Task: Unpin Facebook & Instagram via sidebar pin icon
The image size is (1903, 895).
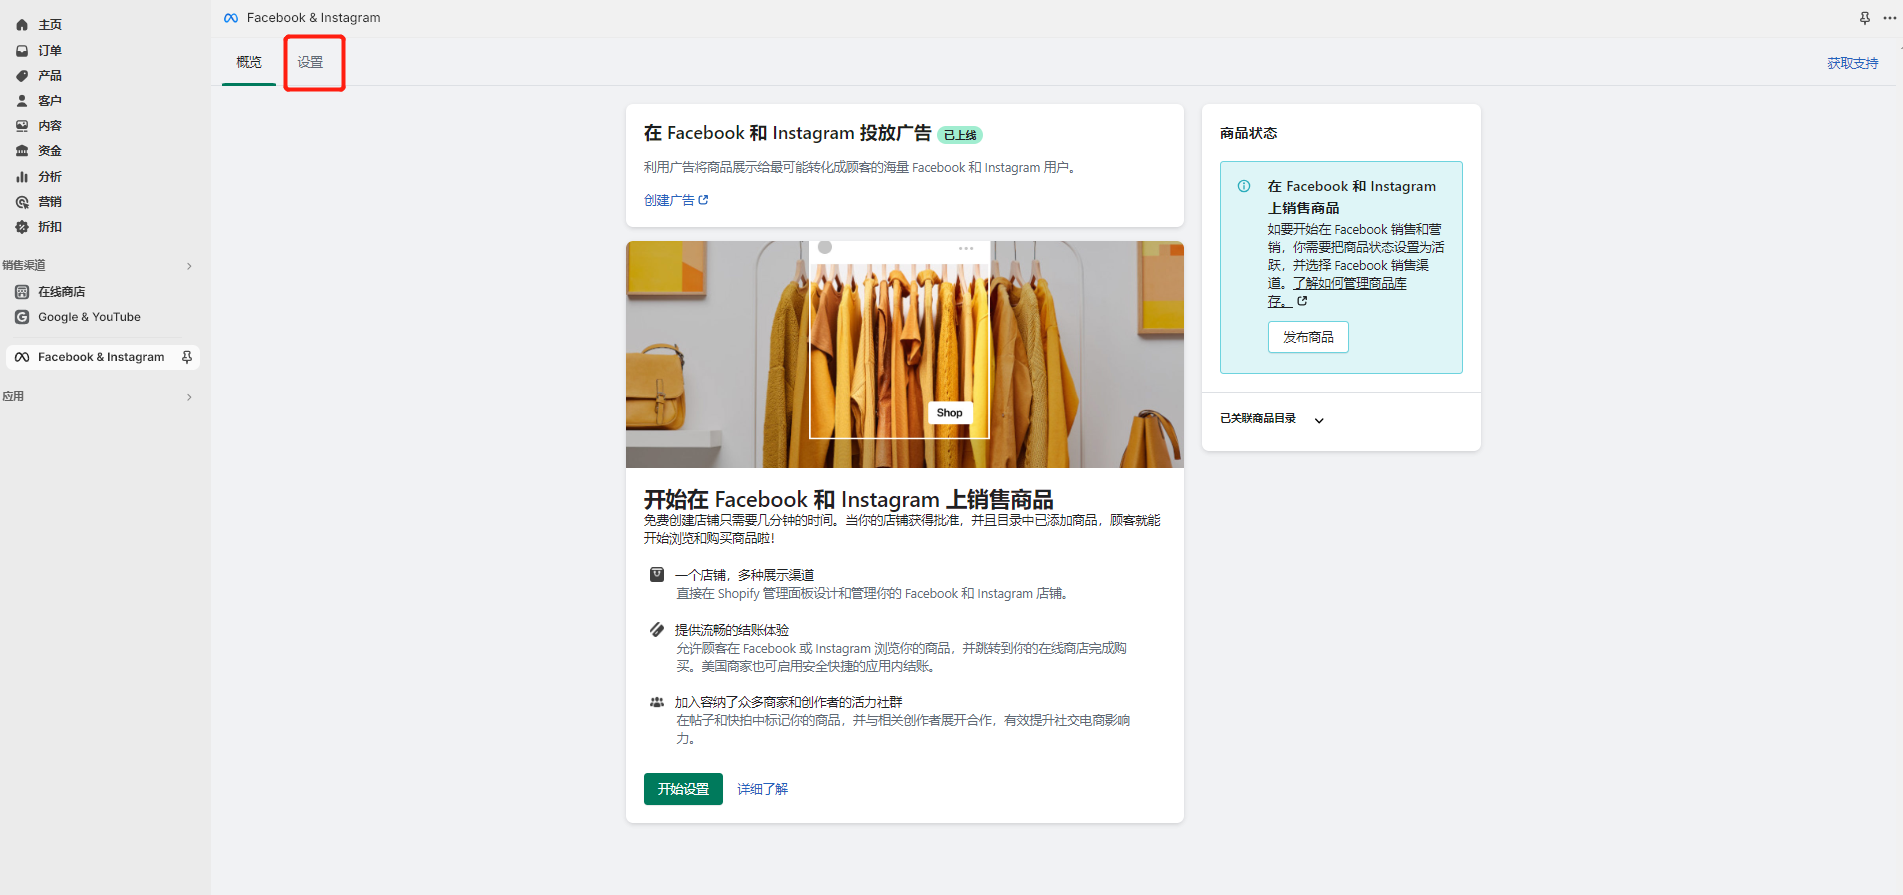Action: pyautogui.click(x=186, y=357)
